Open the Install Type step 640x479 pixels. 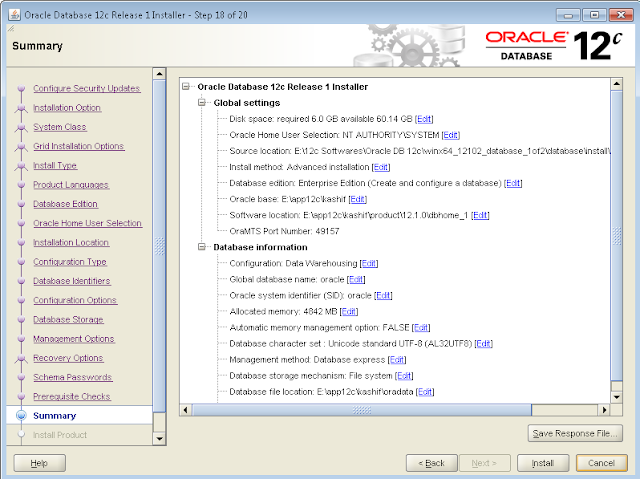click(55, 165)
